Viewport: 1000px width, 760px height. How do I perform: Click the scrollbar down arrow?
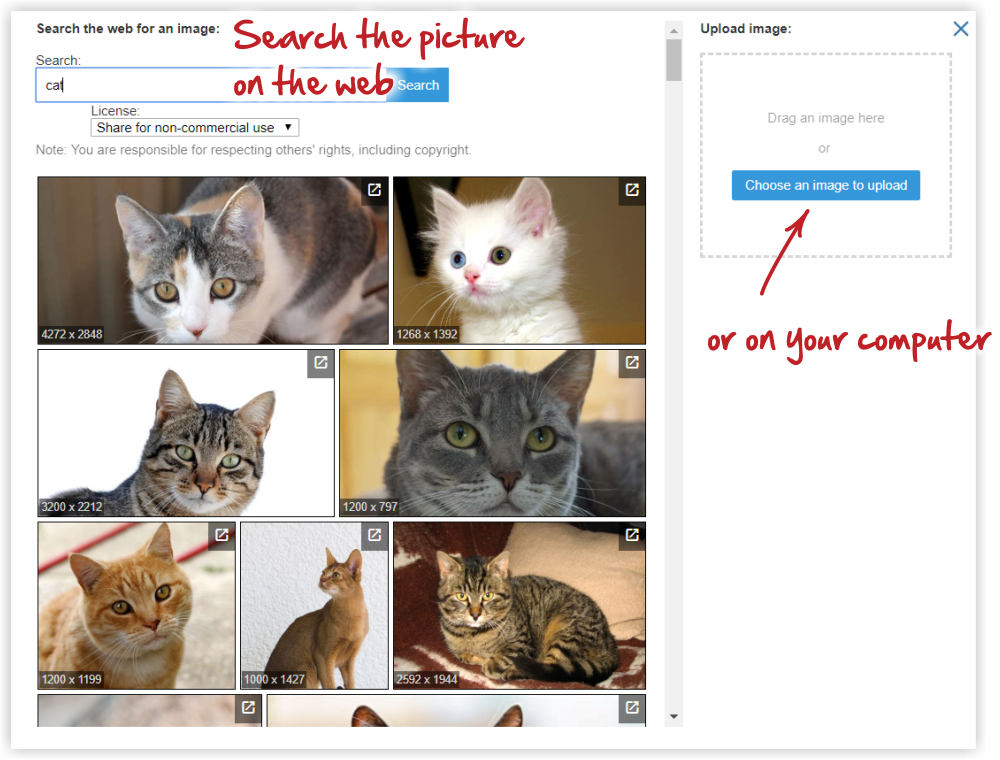tap(673, 717)
